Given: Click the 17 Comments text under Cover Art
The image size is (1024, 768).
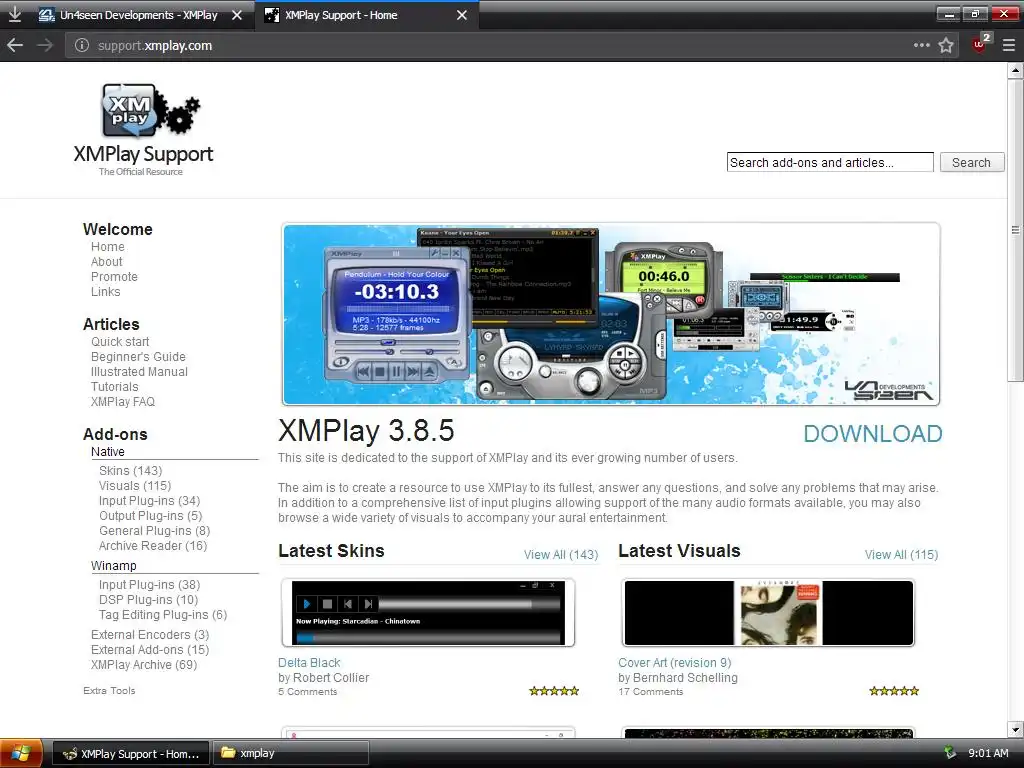Looking at the screenshot, I should coord(650,692).
